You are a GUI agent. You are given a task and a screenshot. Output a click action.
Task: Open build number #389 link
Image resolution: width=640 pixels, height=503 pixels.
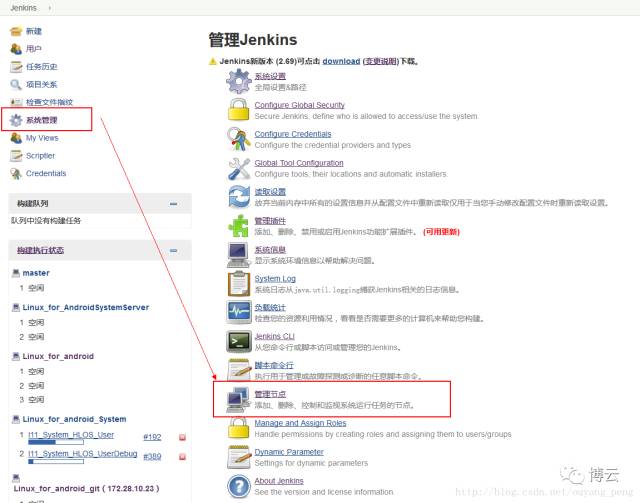pos(152,456)
